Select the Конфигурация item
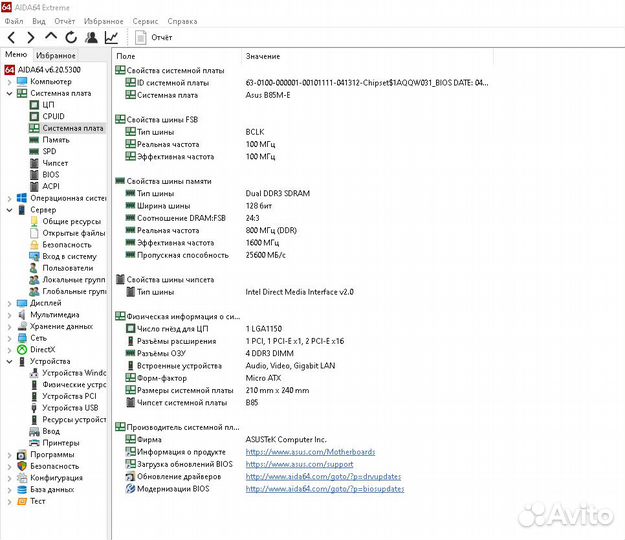The width and height of the screenshot is (625, 540). tap(56, 478)
